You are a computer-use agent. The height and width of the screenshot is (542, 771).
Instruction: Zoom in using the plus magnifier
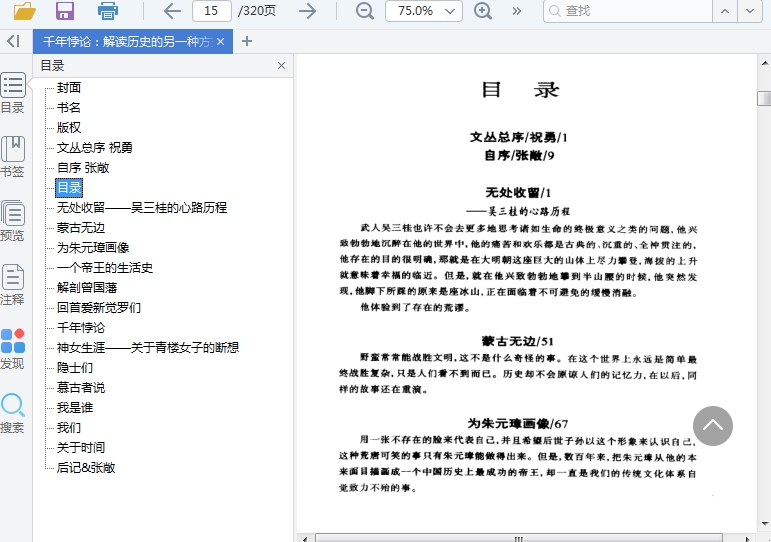483,11
